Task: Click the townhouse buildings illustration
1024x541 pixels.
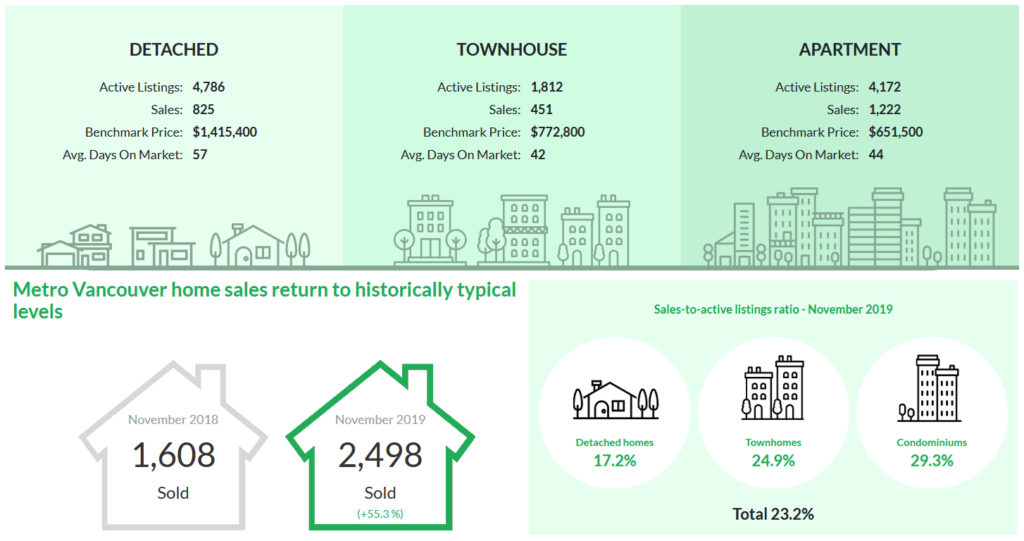Action: 512,231
